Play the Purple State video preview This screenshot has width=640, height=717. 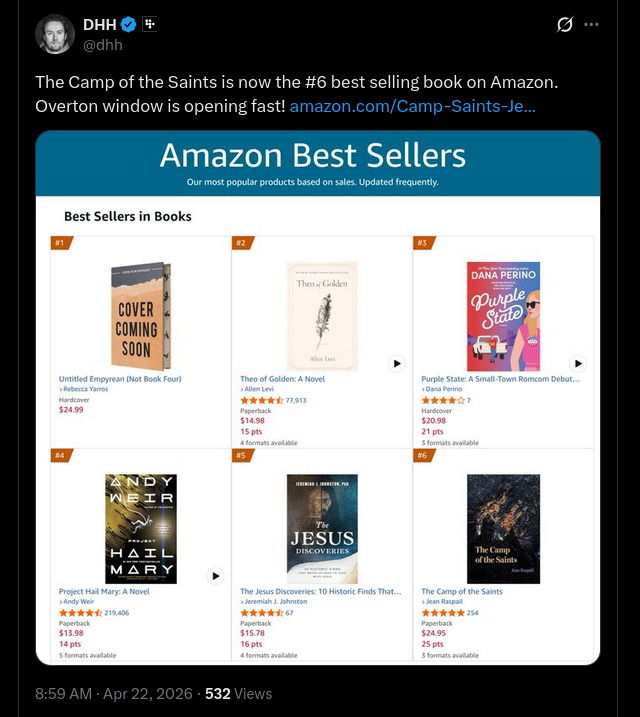pyautogui.click(x=578, y=364)
